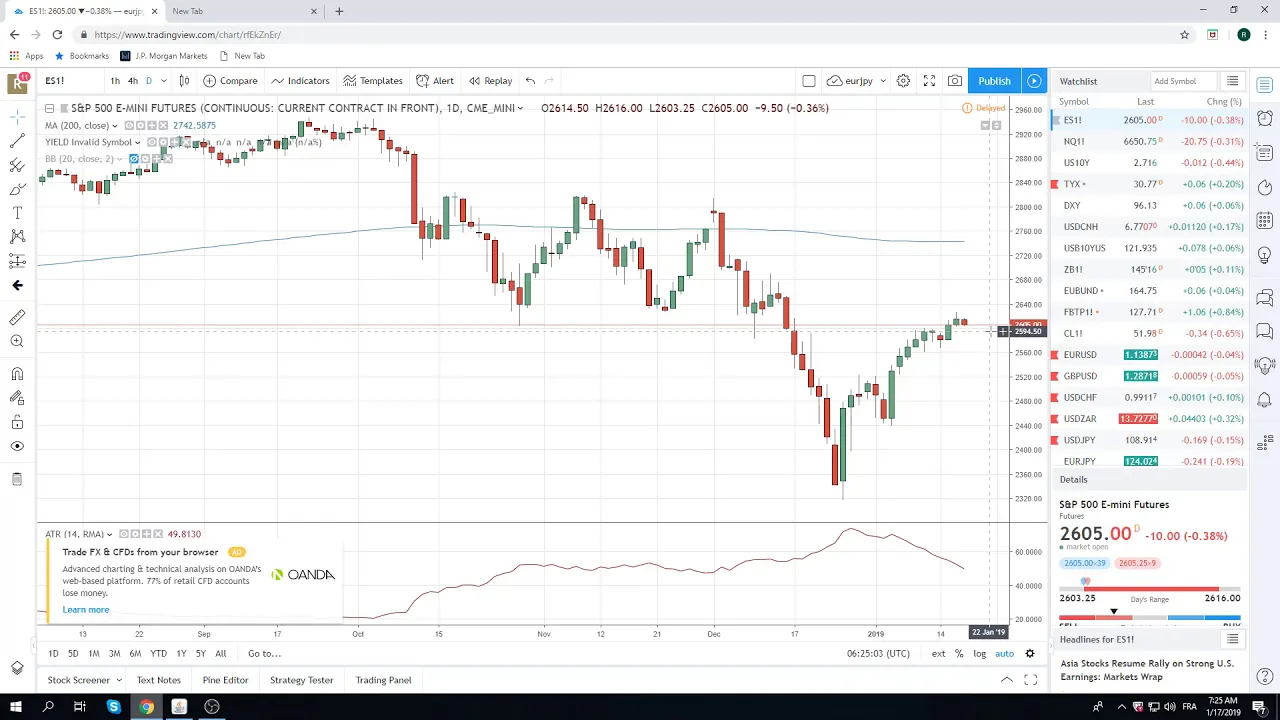Click Compare to add symbol
The width and height of the screenshot is (1280, 720).
[230, 81]
